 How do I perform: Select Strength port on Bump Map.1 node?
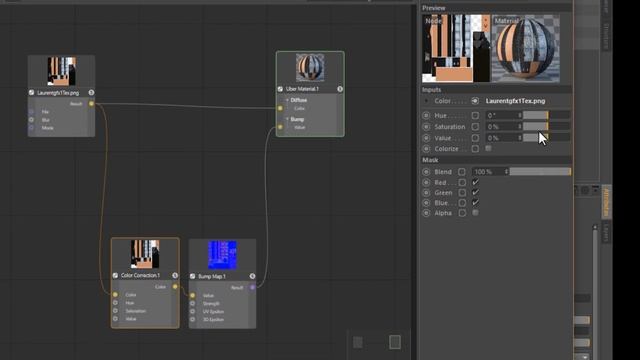point(193,304)
